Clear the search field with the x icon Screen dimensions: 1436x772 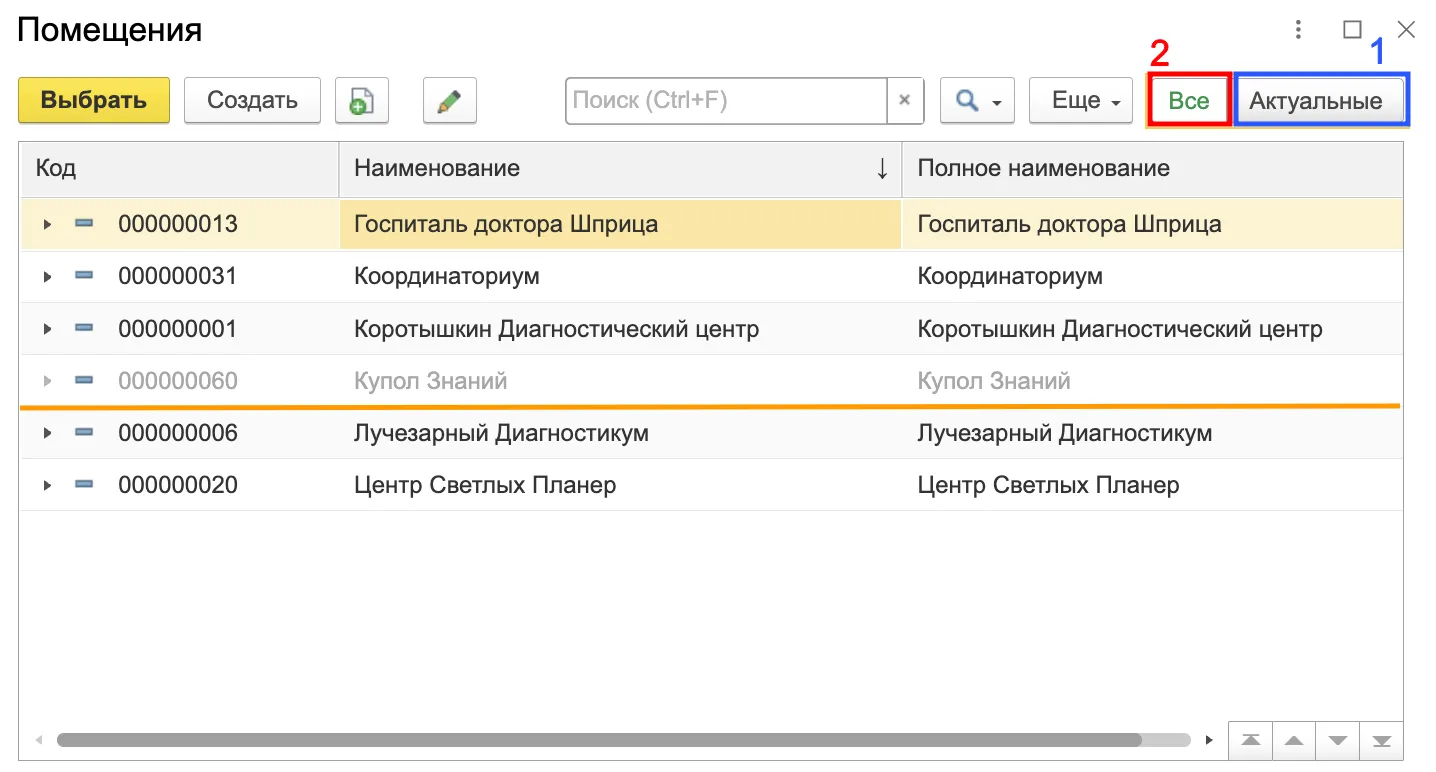pyautogui.click(x=905, y=100)
